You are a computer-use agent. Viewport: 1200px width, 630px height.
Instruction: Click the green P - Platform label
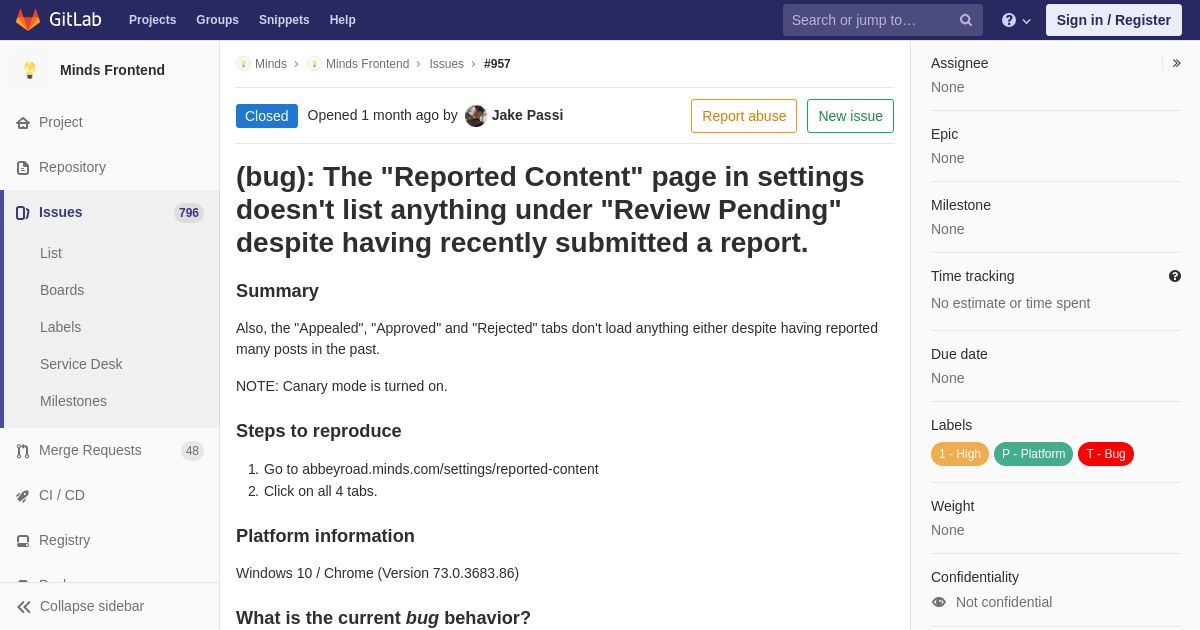click(x=1033, y=454)
